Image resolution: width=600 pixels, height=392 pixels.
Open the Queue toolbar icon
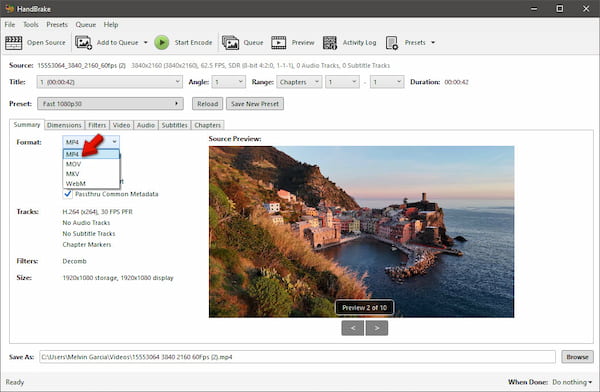[230, 42]
